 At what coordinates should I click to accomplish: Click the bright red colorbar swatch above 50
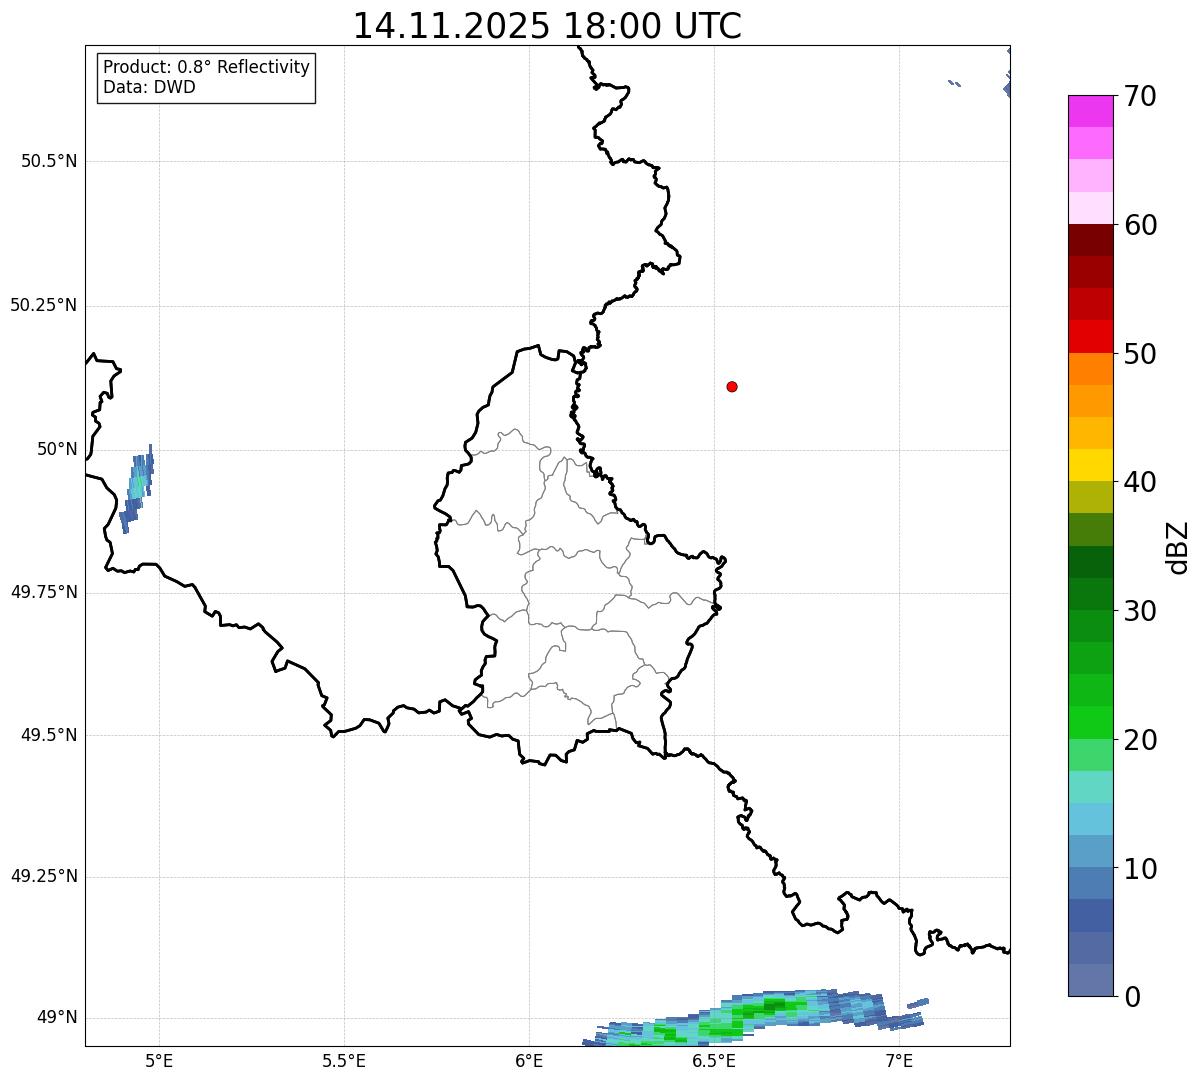click(1090, 336)
